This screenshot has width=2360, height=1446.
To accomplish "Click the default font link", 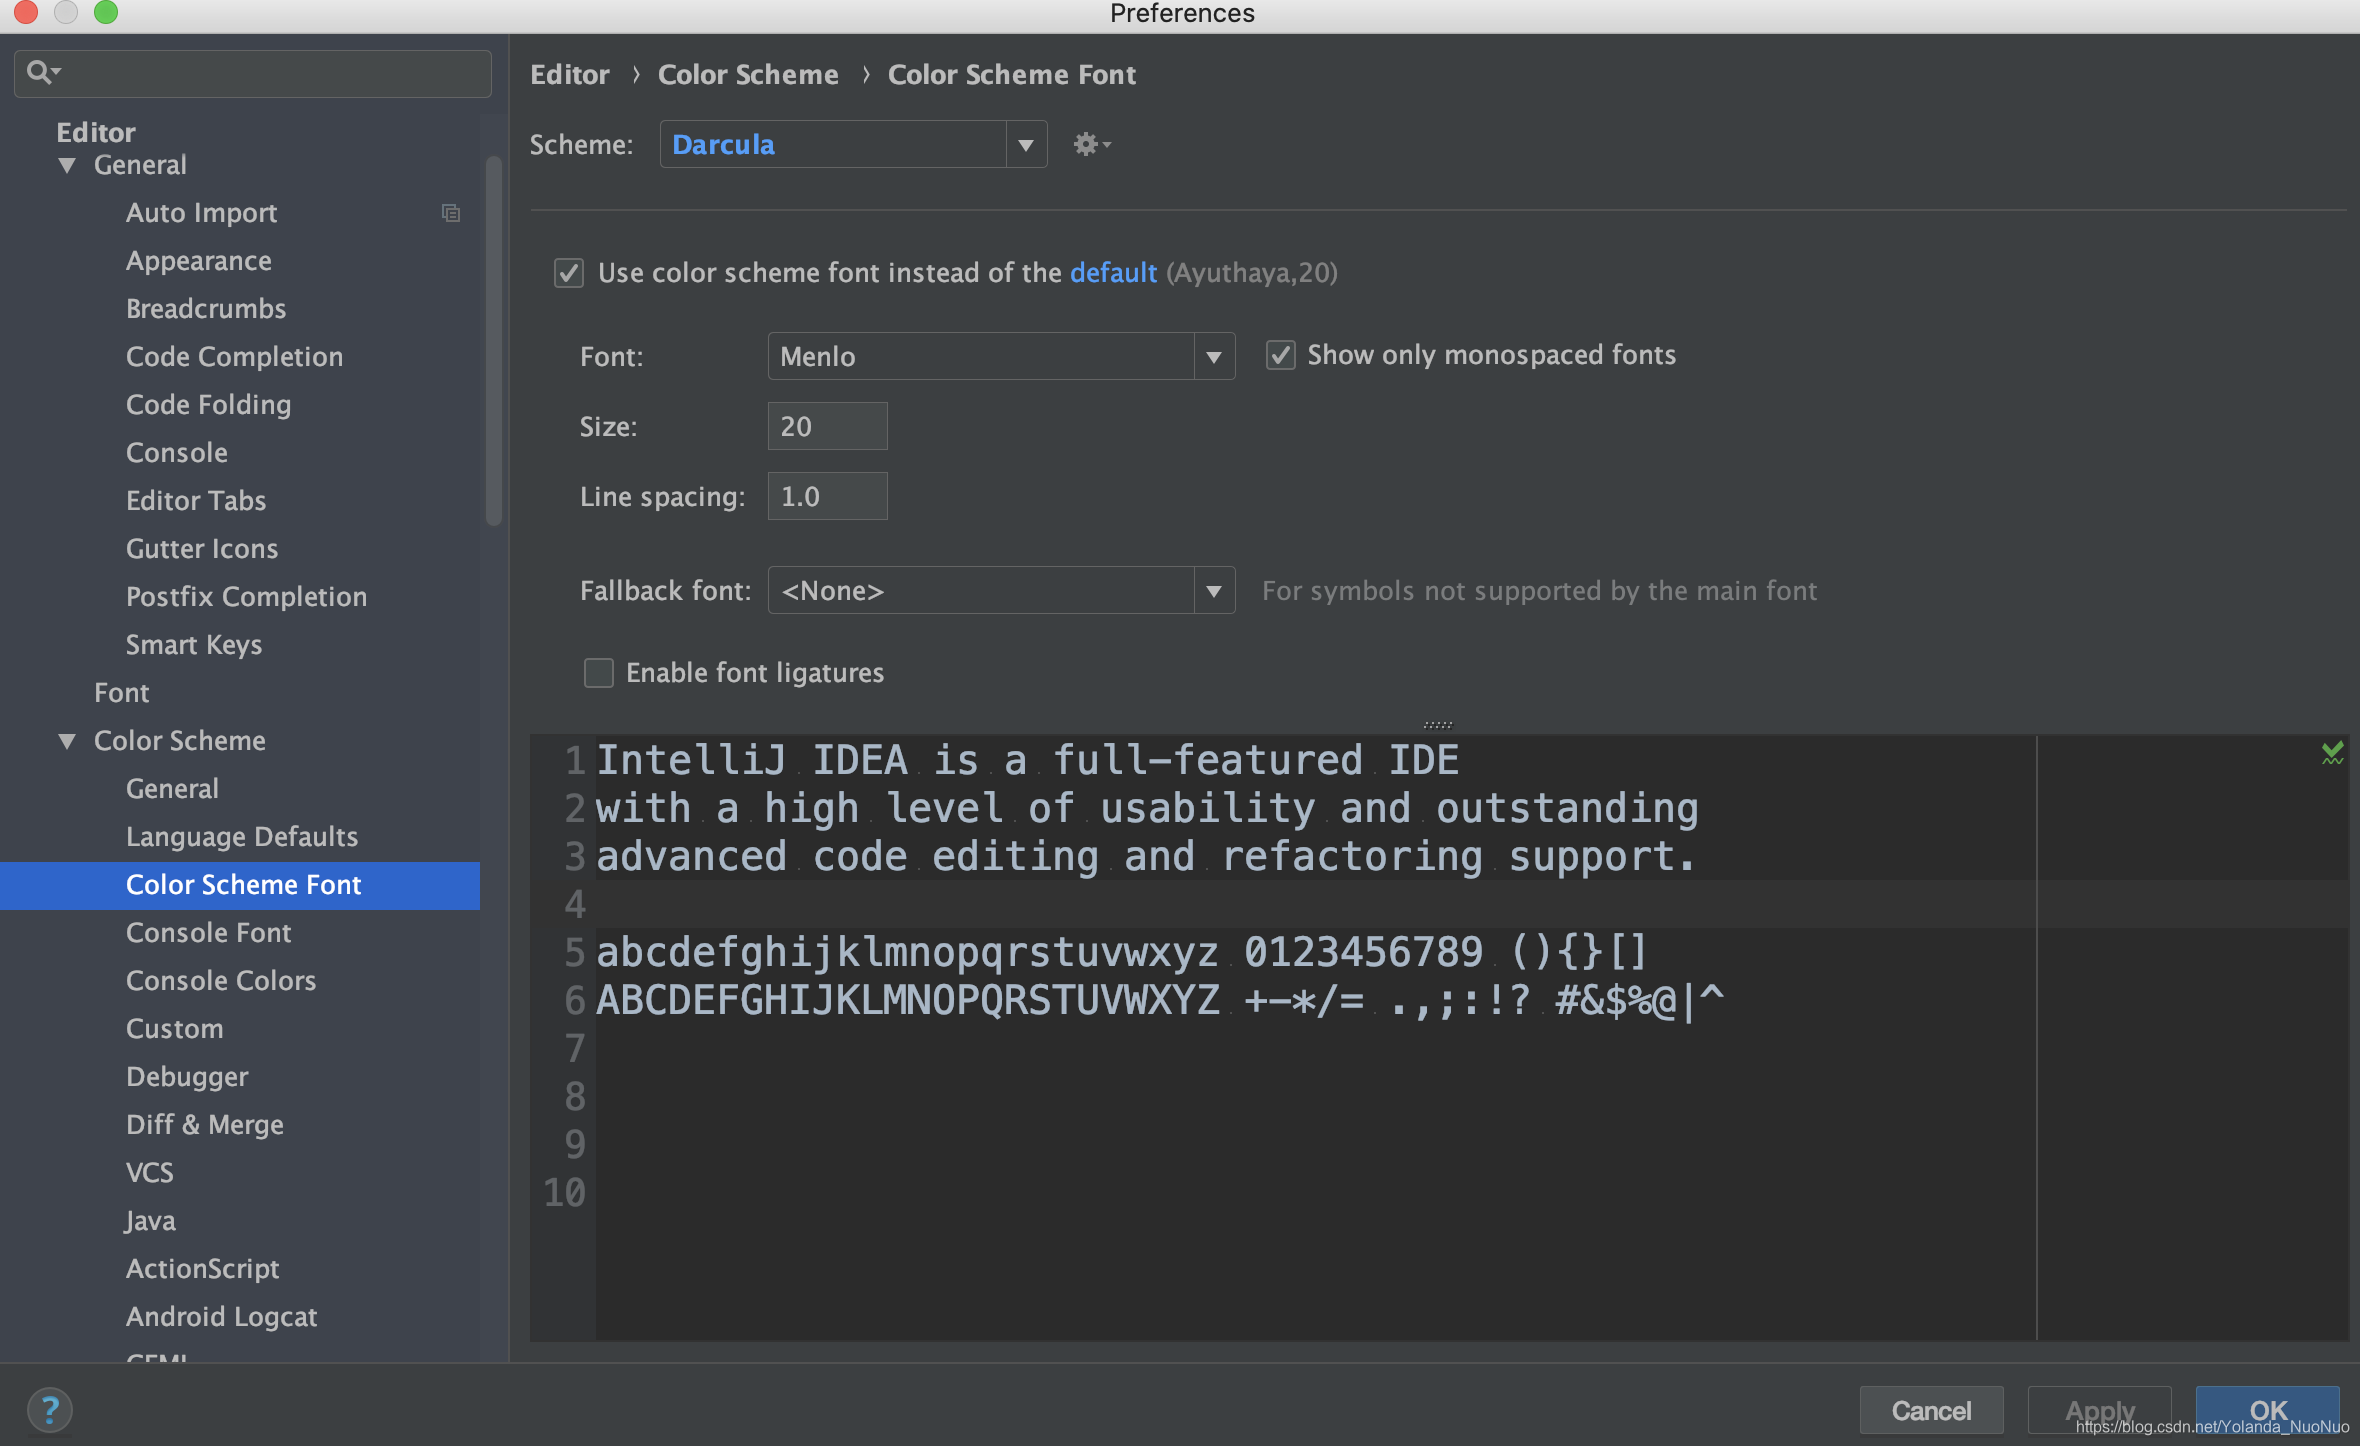I will tap(1113, 273).
